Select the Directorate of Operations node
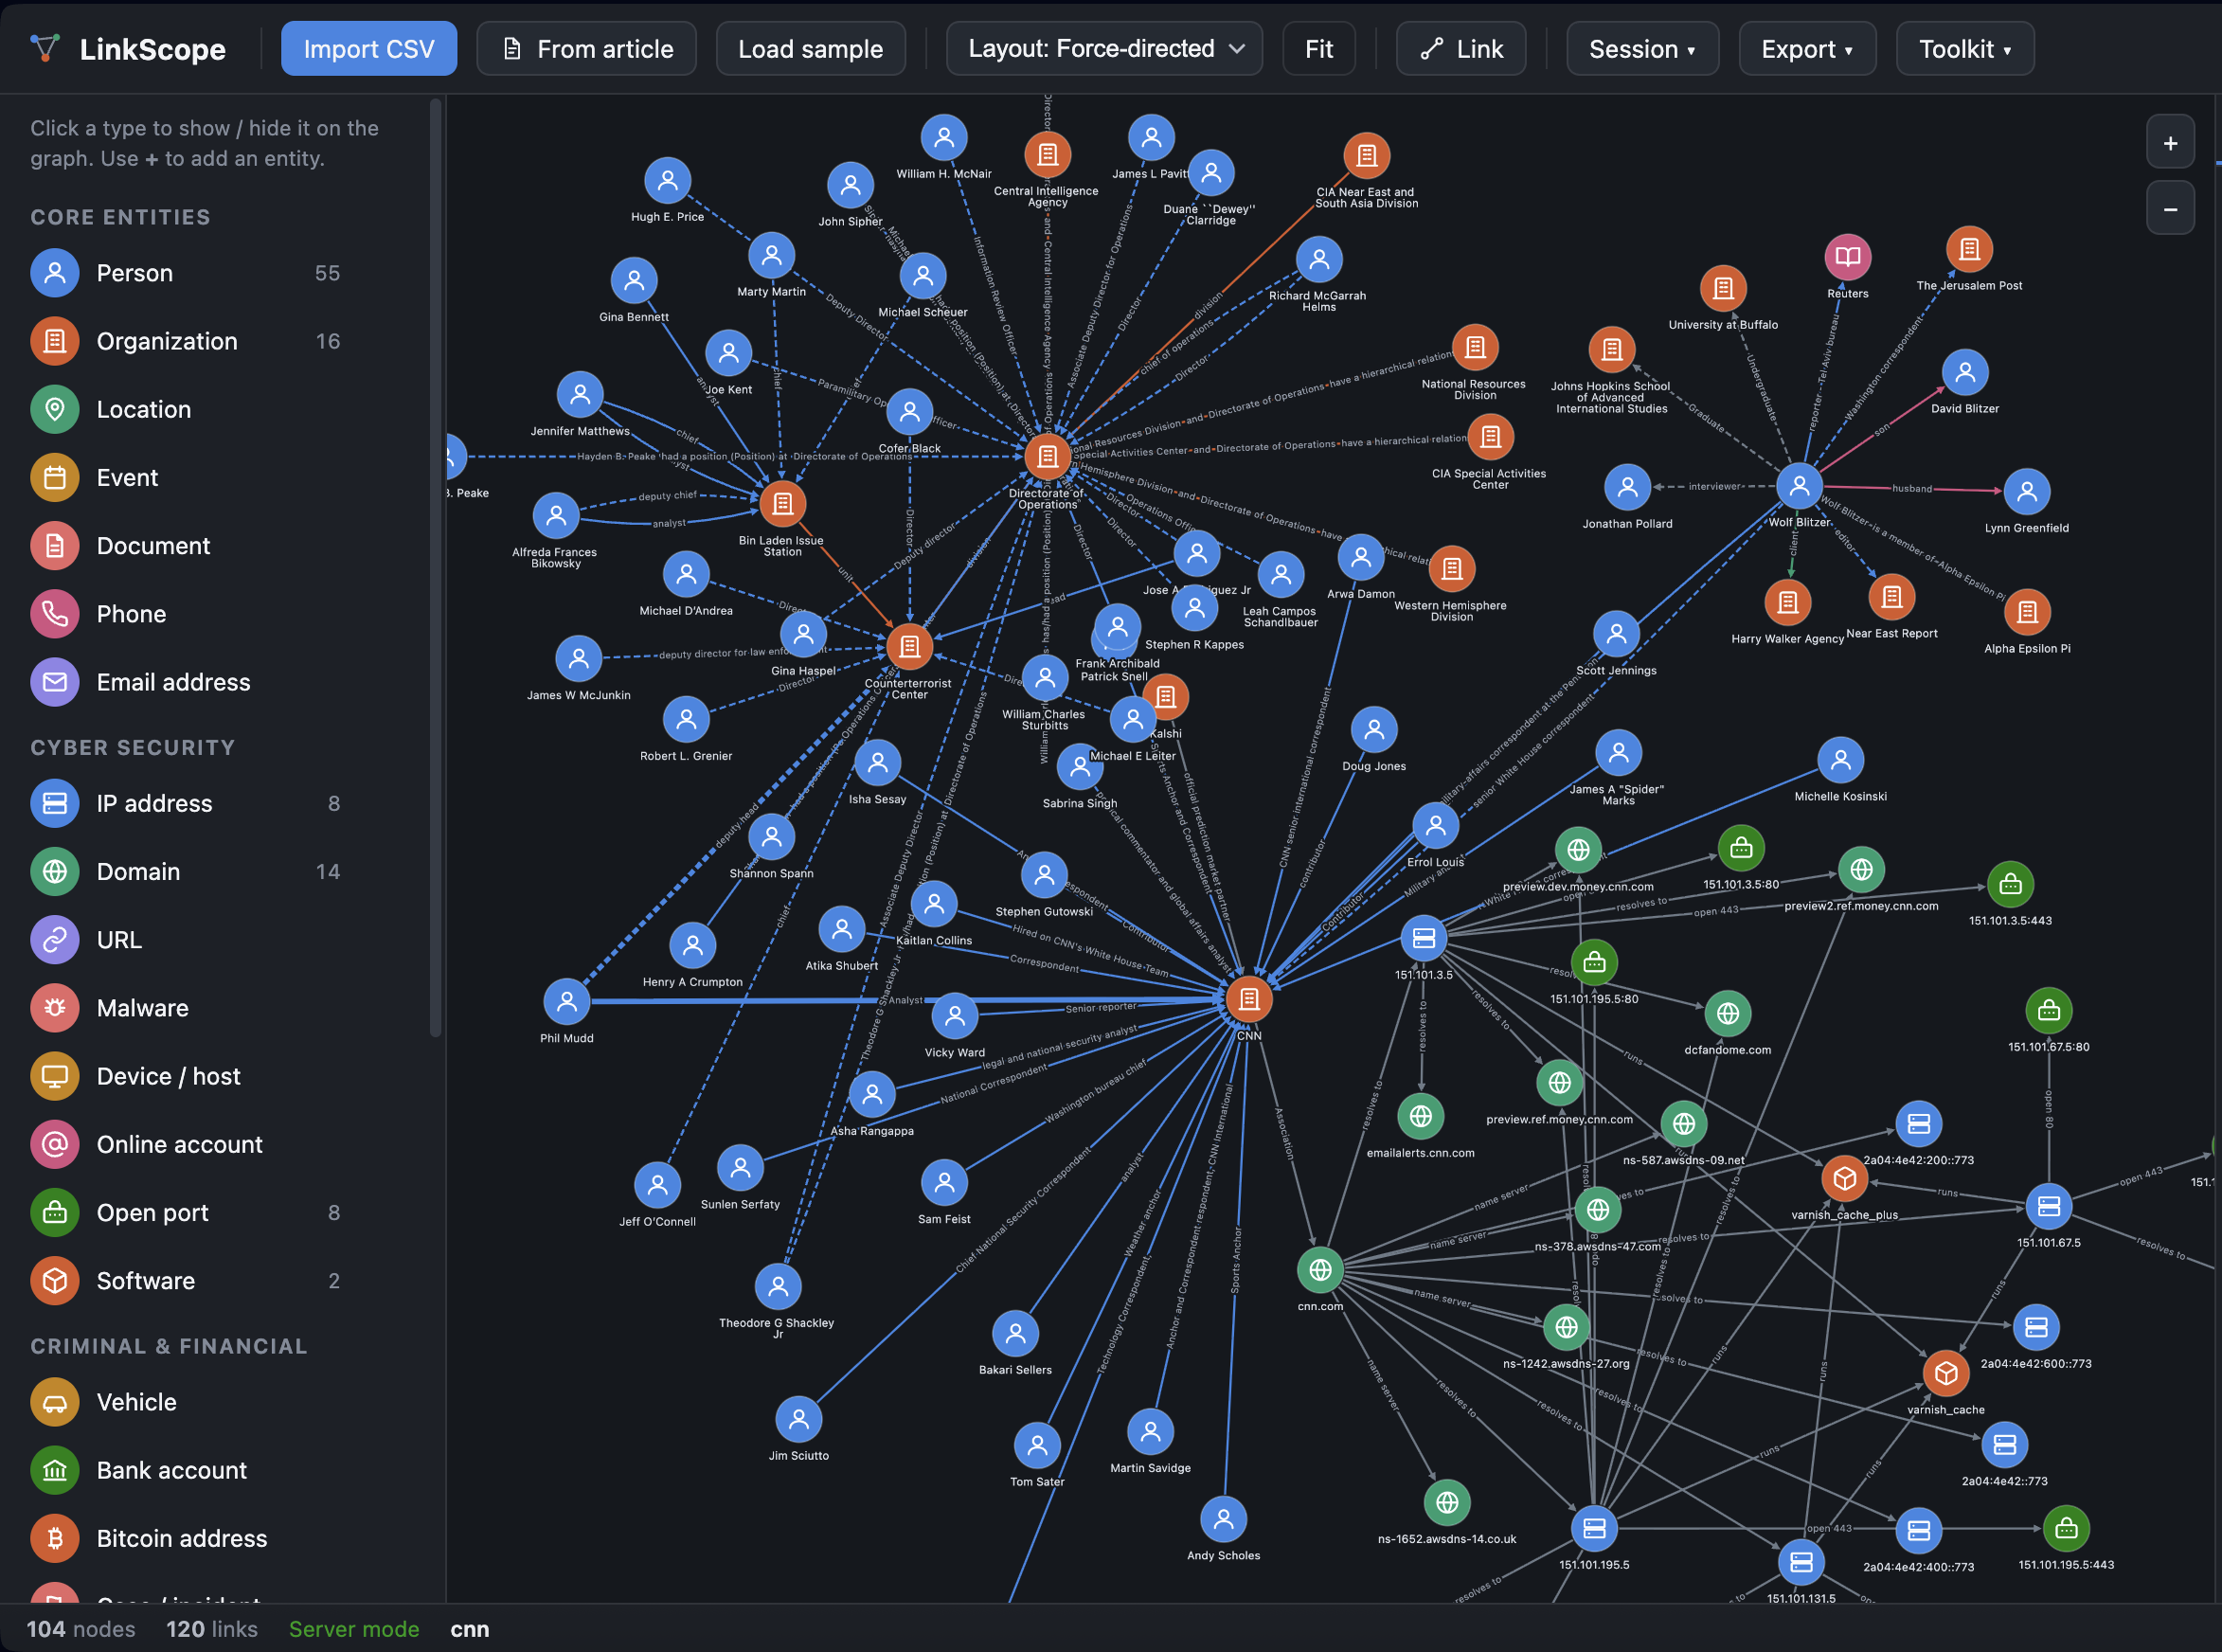This screenshot has width=2222, height=1652. click(x=1047, y=456)
